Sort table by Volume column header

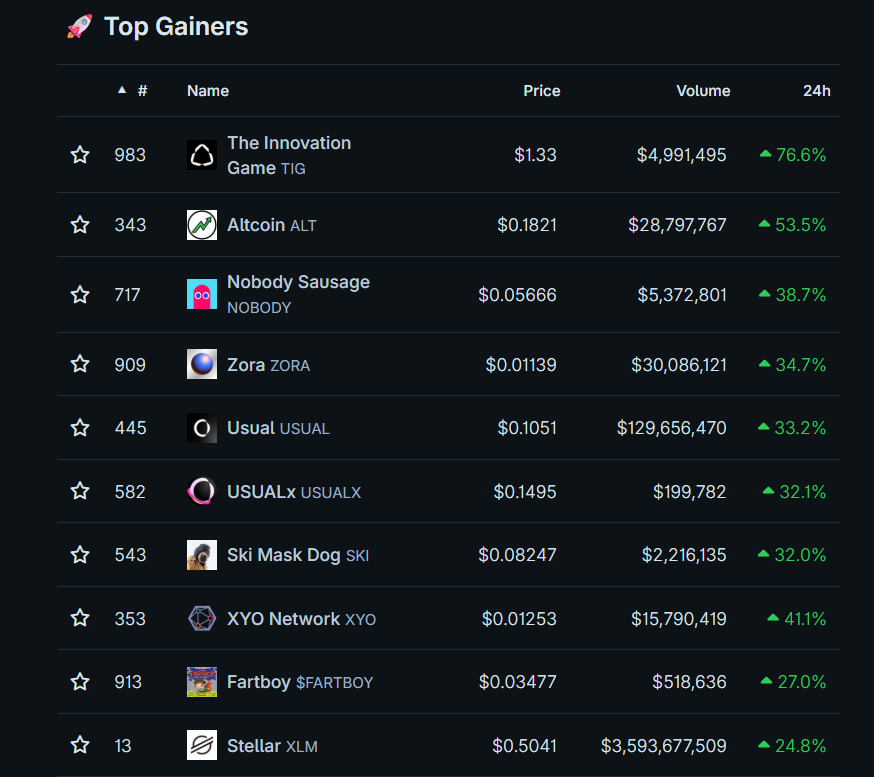click(x=703, y=91)
